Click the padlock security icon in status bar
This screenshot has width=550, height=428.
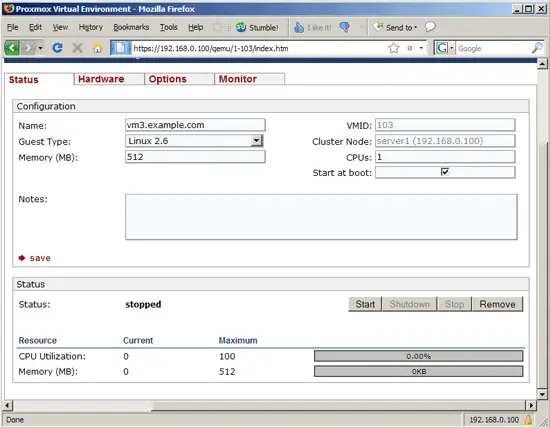click(x=528, y=419)
